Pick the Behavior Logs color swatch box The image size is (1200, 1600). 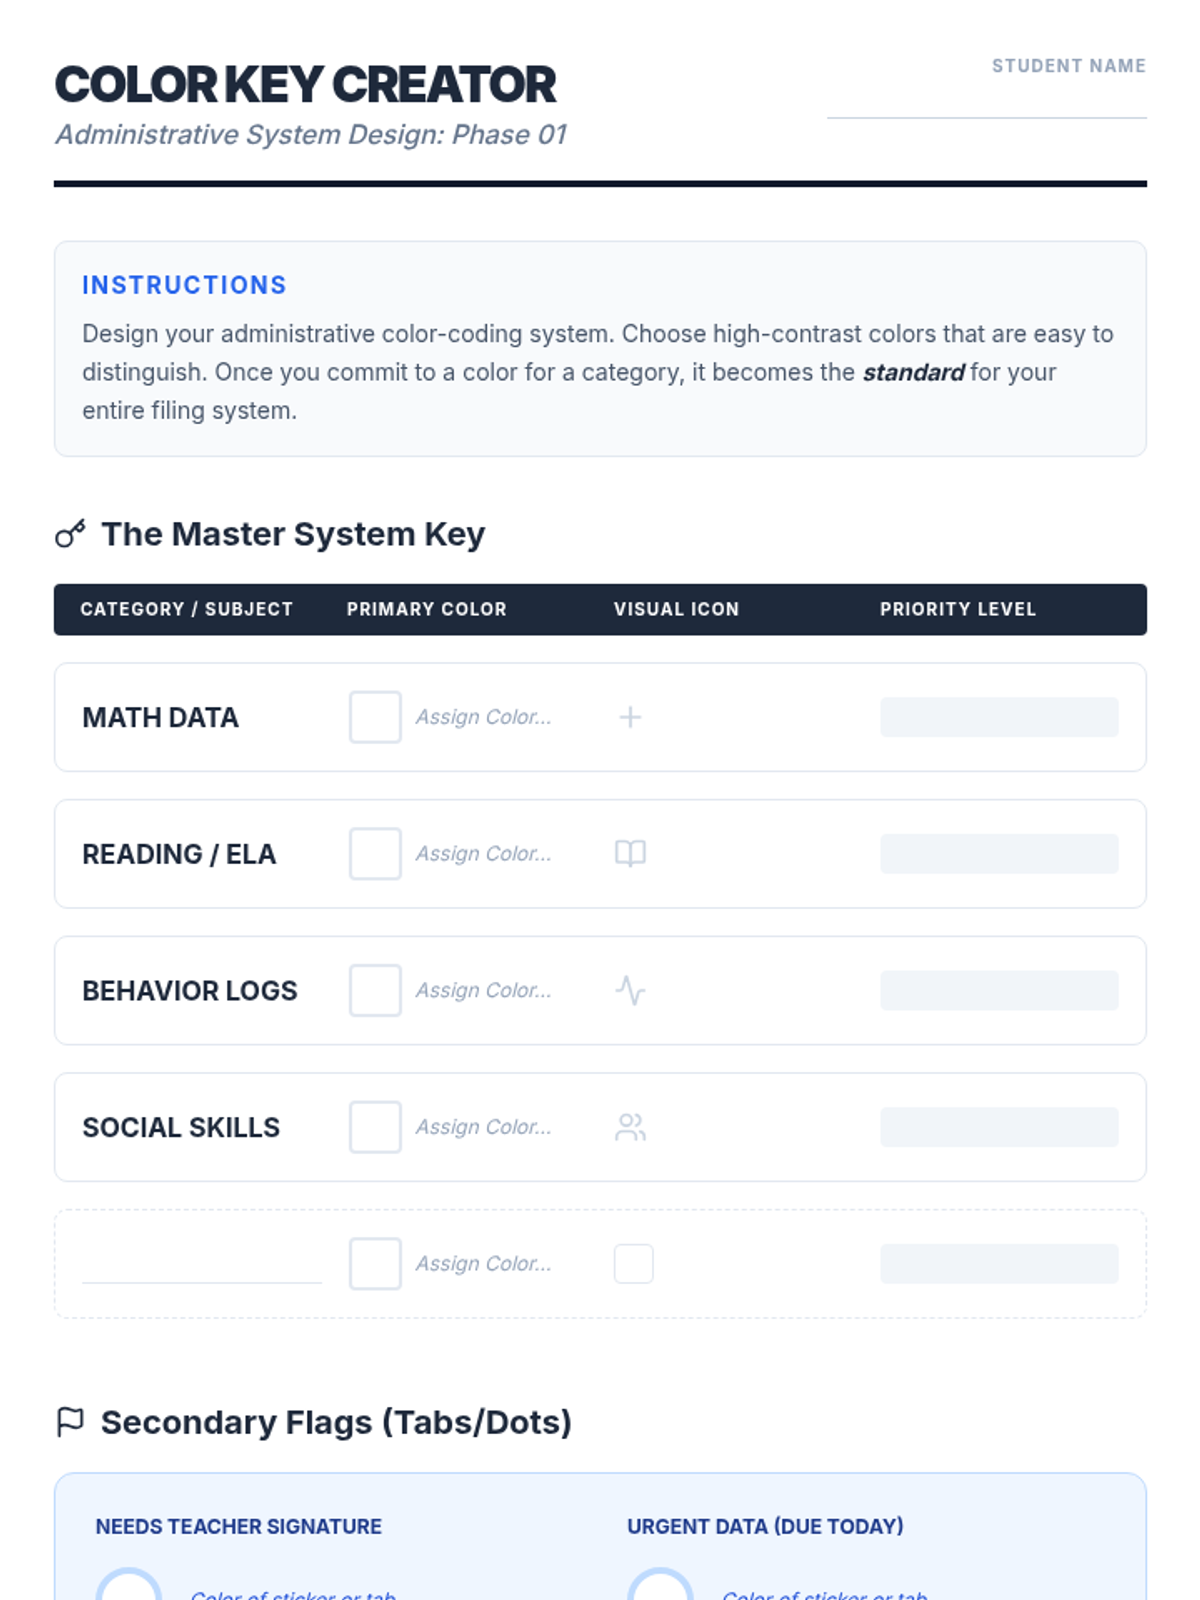(x=375, y=990)
